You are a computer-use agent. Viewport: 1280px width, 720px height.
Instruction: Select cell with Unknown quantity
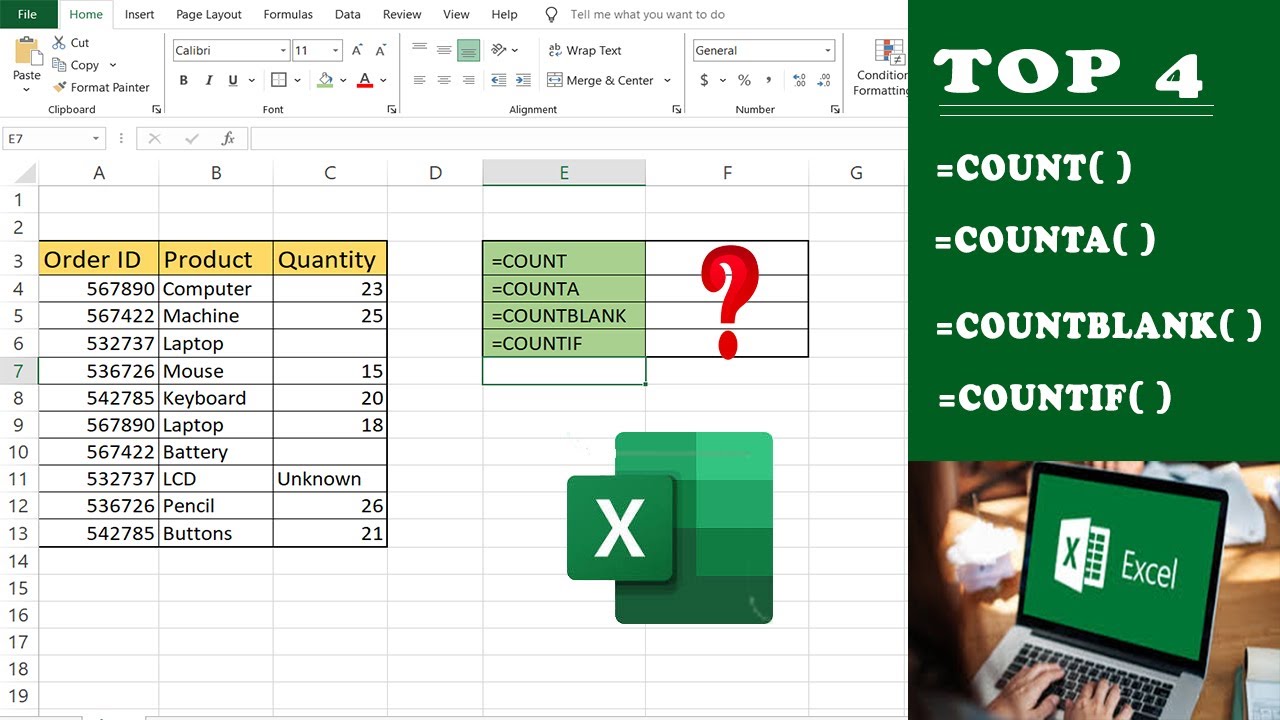click(x=330, y=479)
